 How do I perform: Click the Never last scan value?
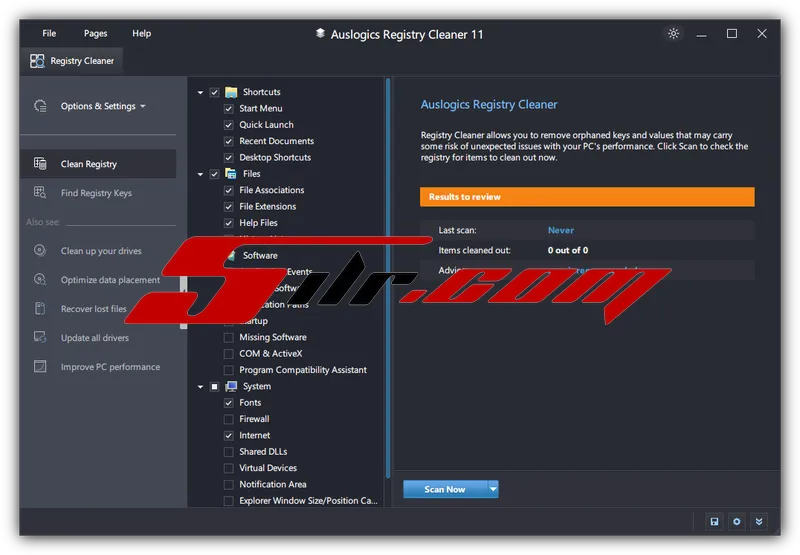(561, 230)
